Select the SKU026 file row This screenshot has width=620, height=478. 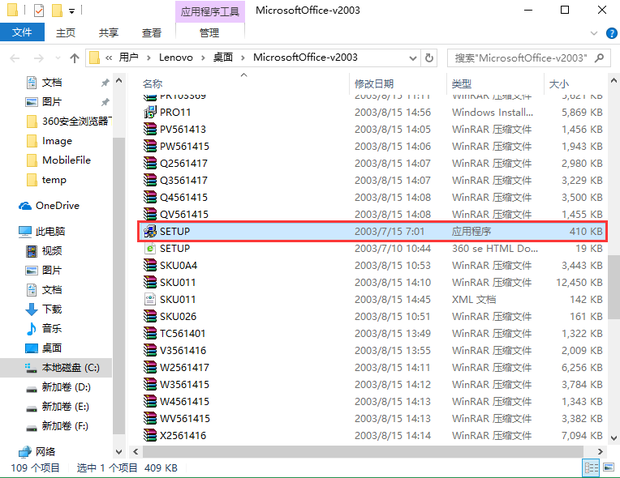click(373, 316)
